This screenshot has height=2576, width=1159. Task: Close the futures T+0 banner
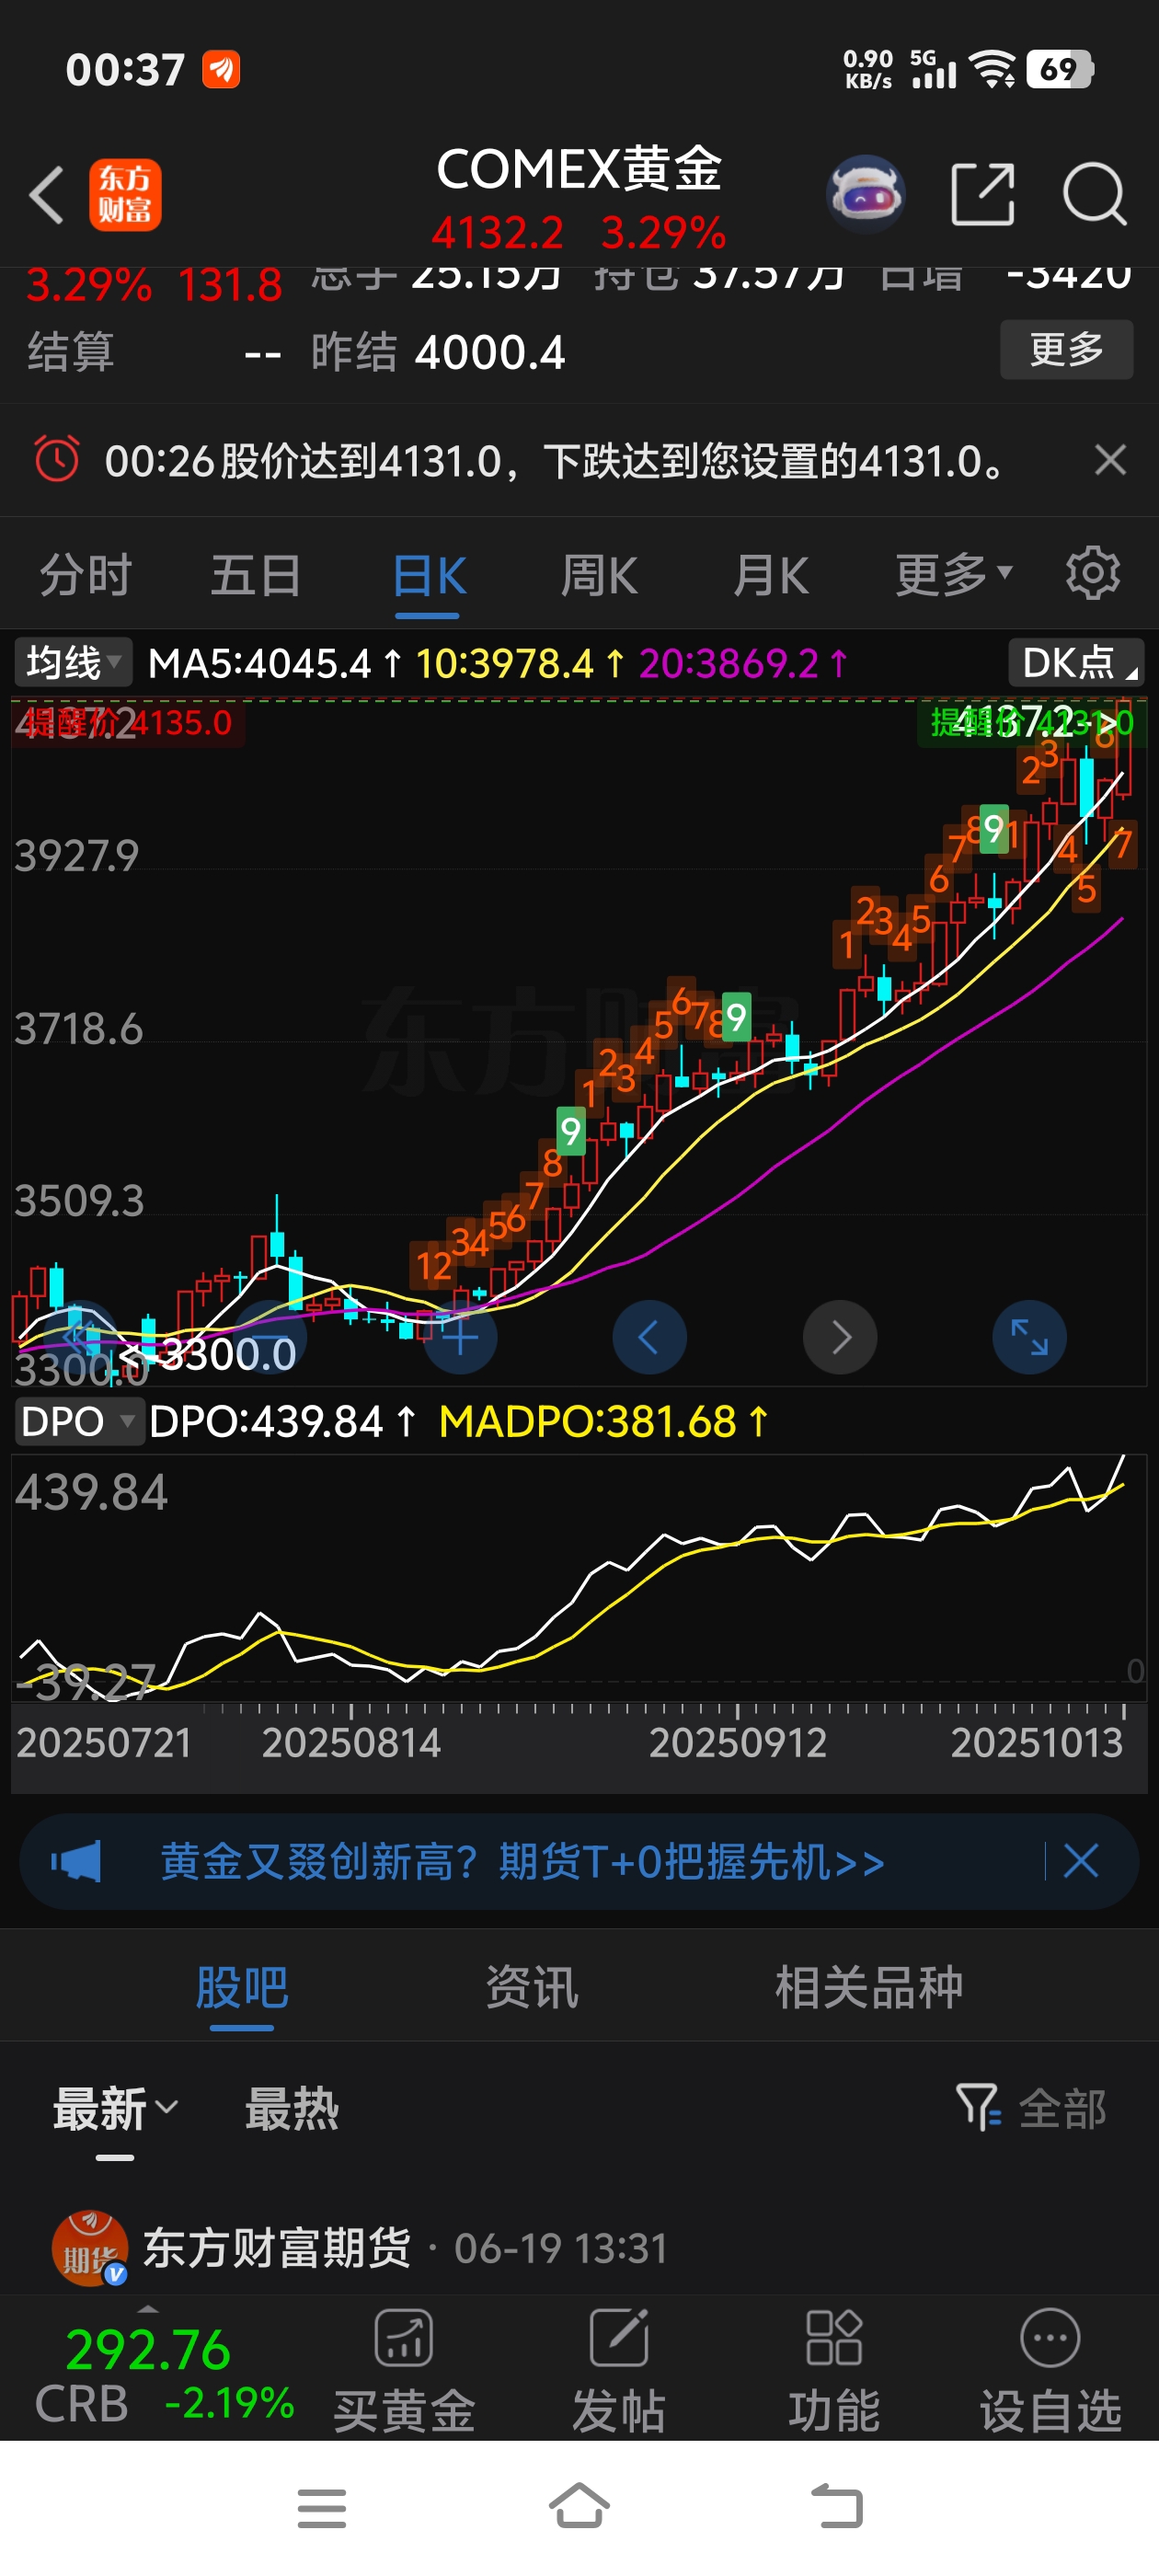coord(1080,1862)
